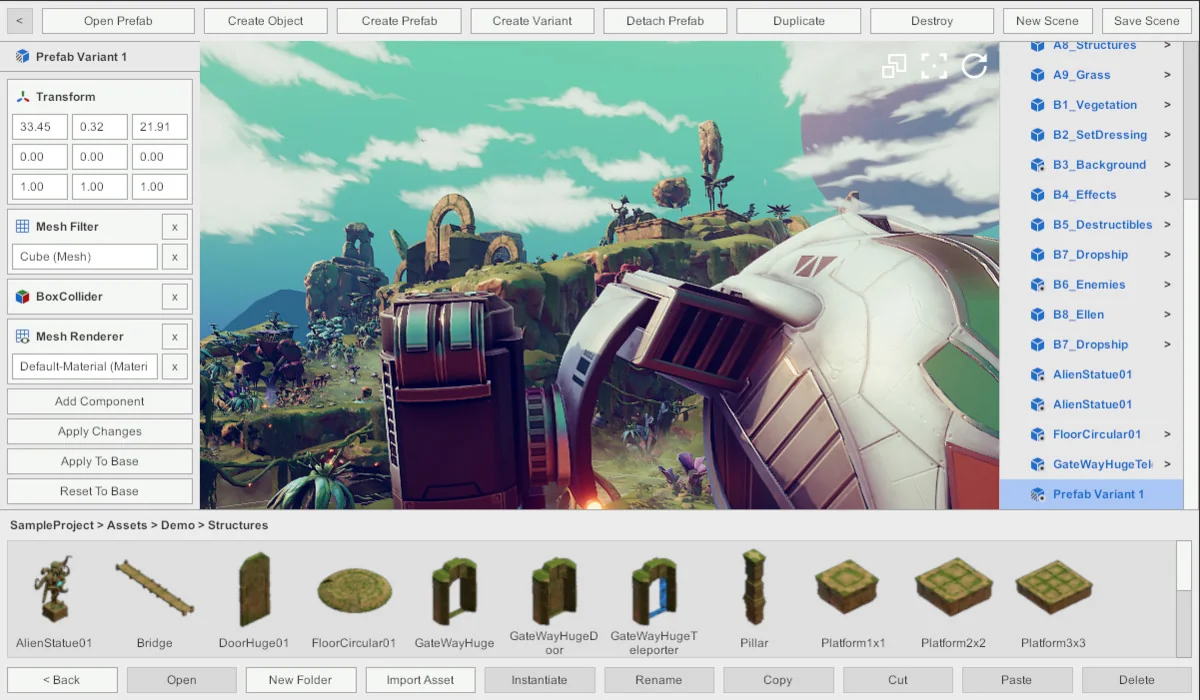Click the frame selection brackets icon in viewport
Image resolution: width=1200 pixels, height=700 pixels.
(936, 66)
